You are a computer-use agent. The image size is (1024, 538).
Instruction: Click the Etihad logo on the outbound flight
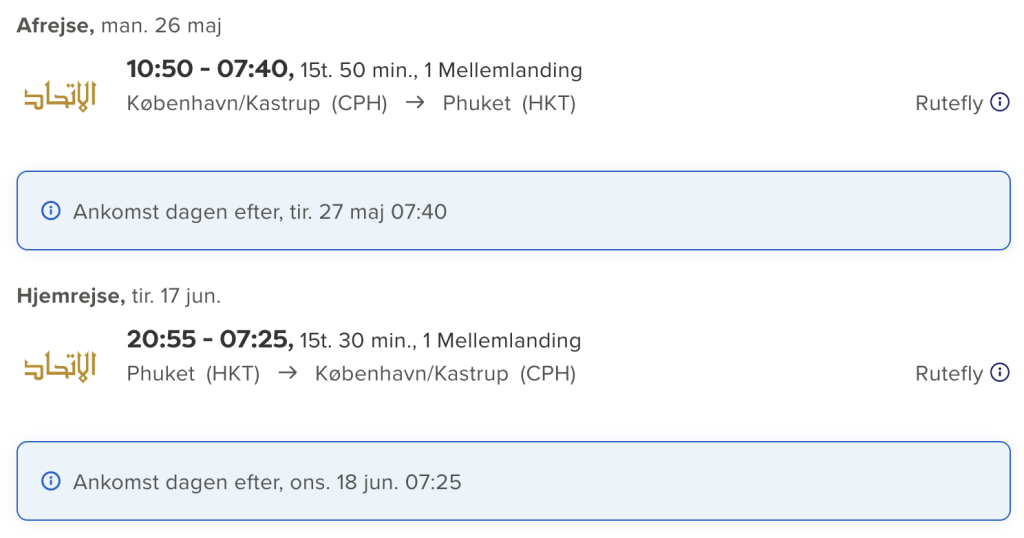pyautogui.click(x=60, y=96)
